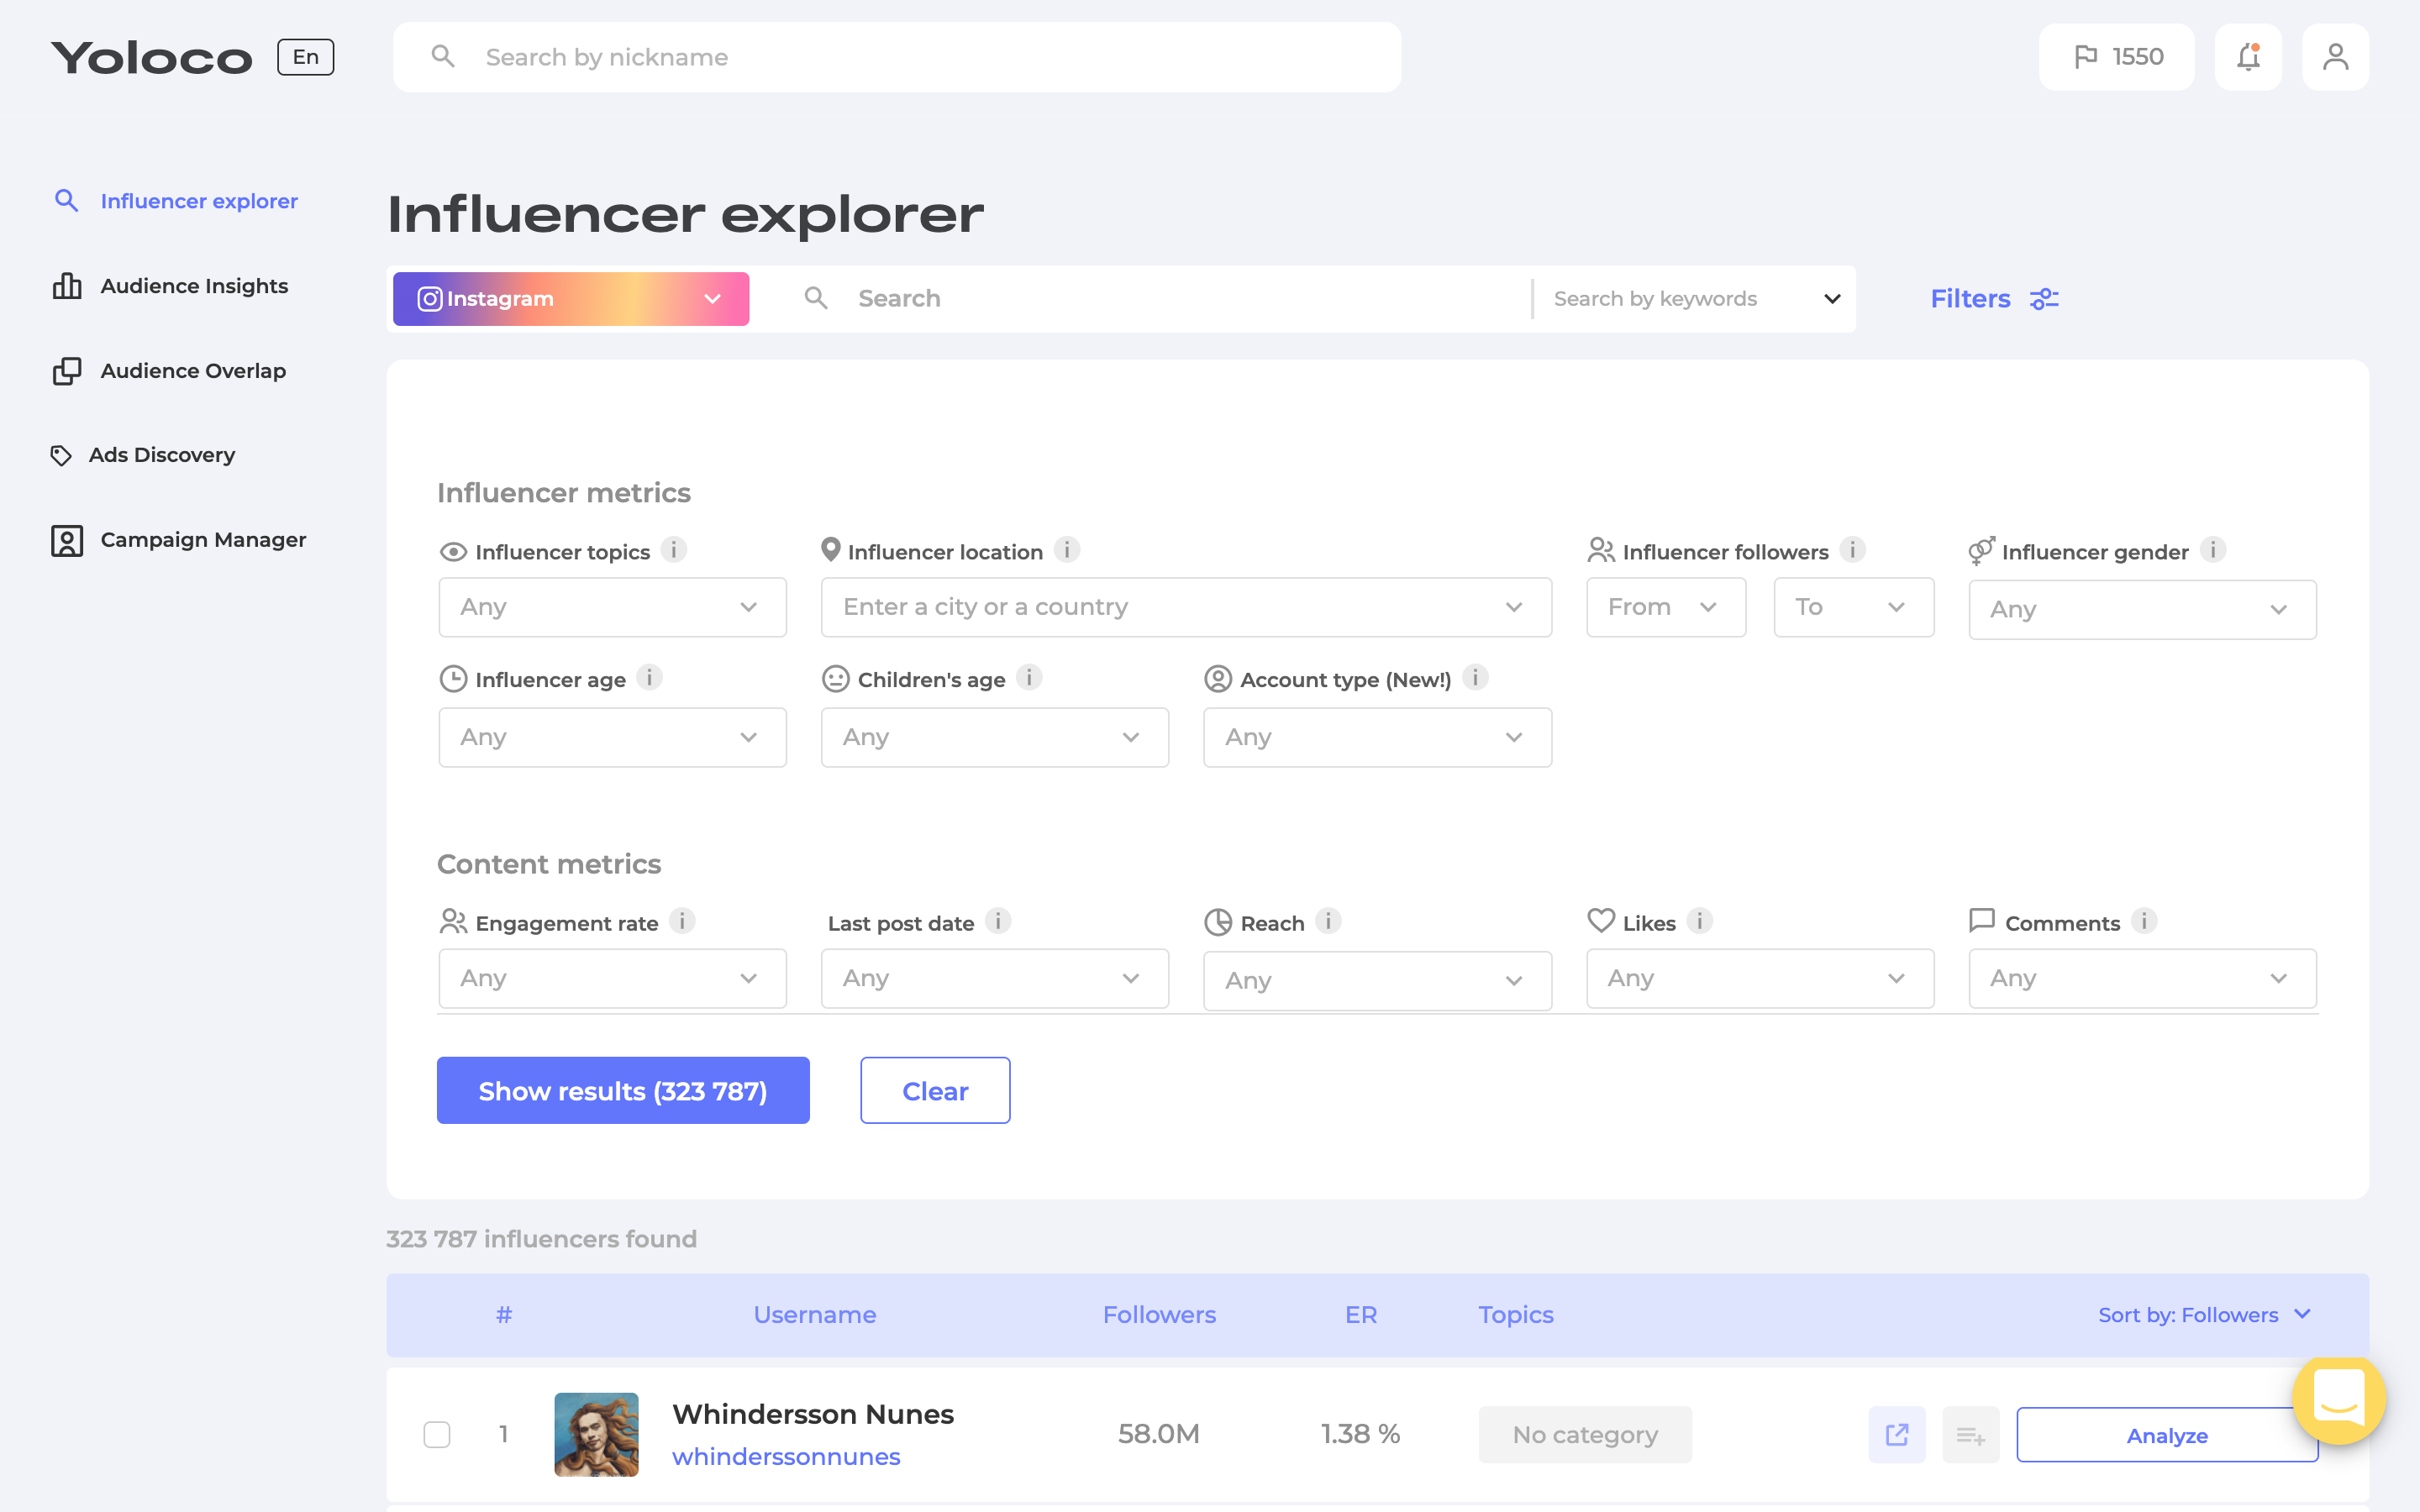
Task: Open Whindersson Nunes profile in new tab
Action: tap(1896, 1434)
